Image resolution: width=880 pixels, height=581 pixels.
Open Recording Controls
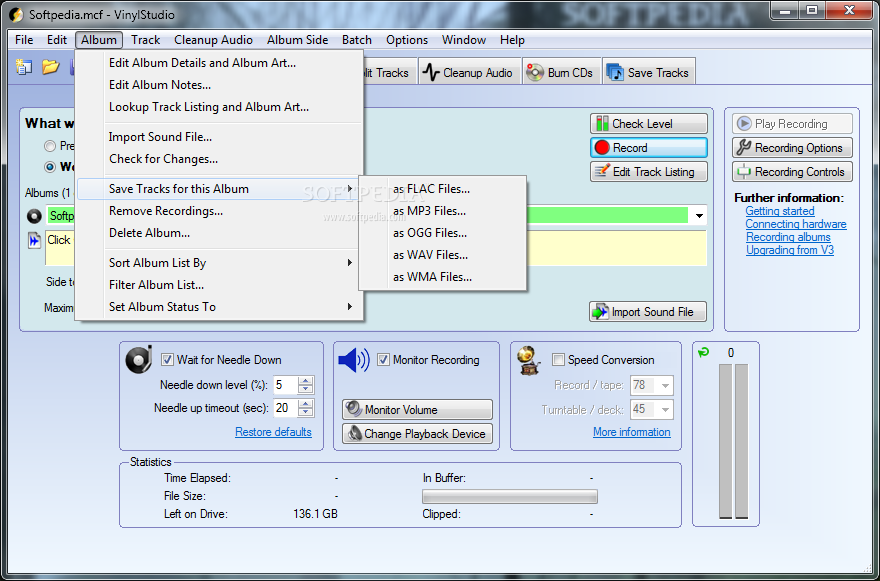click(792, 172)
